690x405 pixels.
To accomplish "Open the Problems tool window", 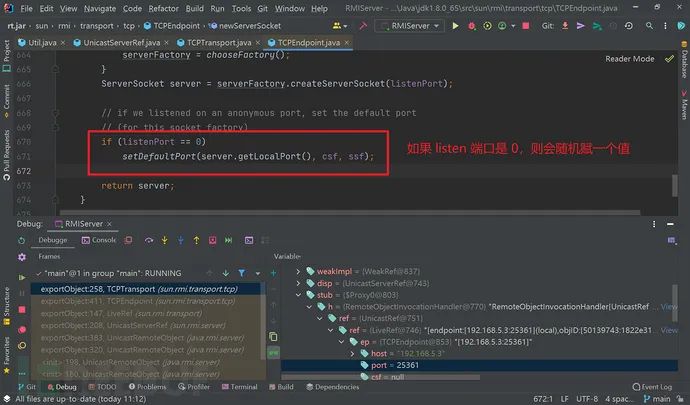I will tap(147, 387).
